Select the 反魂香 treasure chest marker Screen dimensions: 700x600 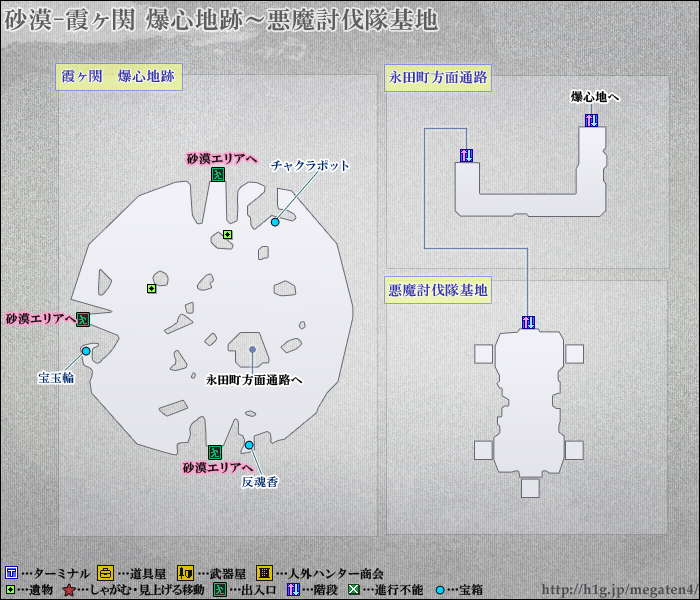pos(249,445)
